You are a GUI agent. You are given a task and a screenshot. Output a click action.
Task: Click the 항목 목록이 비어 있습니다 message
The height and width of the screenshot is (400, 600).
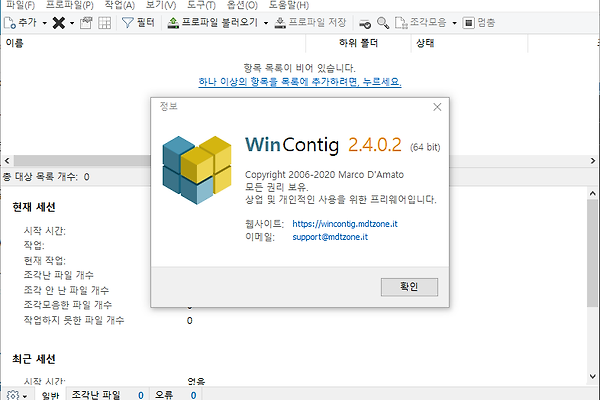(x=300, y=68)
